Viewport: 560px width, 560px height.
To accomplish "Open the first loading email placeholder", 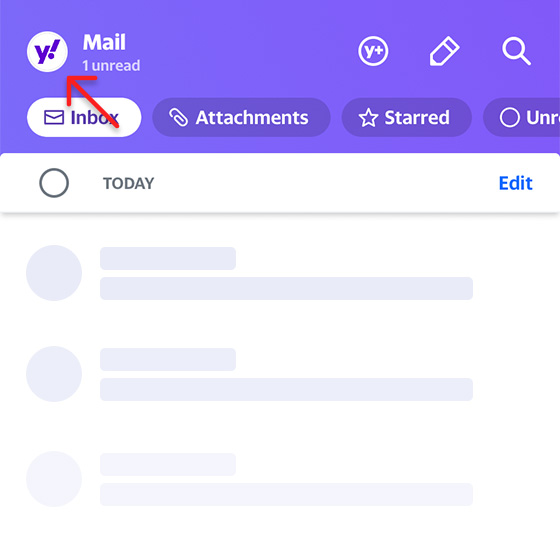I will (250, 273).
